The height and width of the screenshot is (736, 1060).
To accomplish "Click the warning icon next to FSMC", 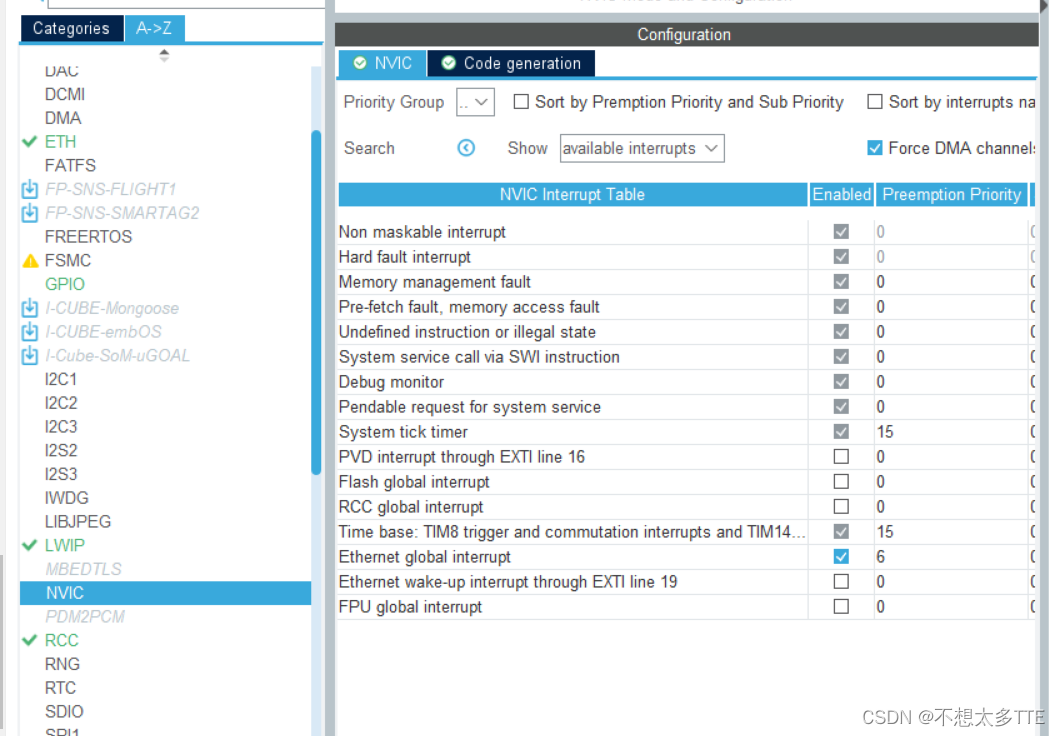I will coord(29,260).
